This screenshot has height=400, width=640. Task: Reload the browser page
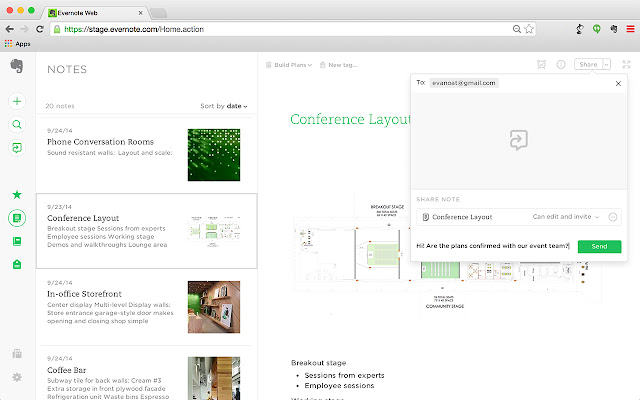tap(40, 29)
